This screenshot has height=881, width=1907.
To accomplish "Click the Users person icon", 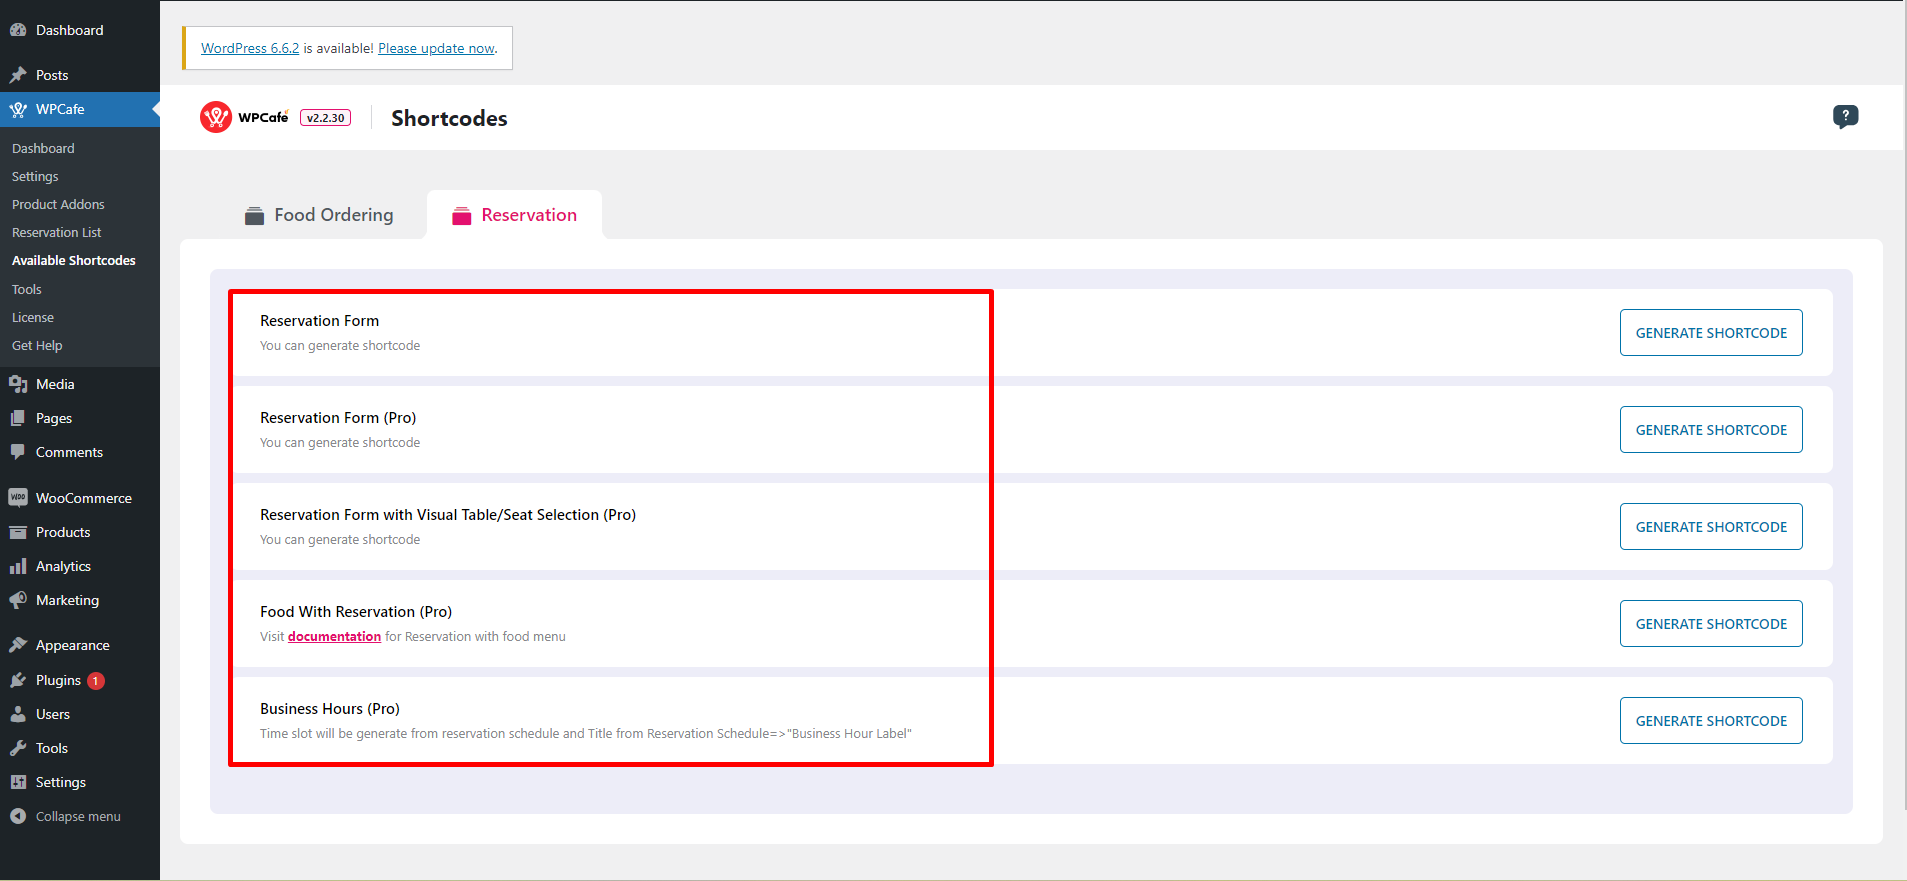I will click(x=18, y=714).
